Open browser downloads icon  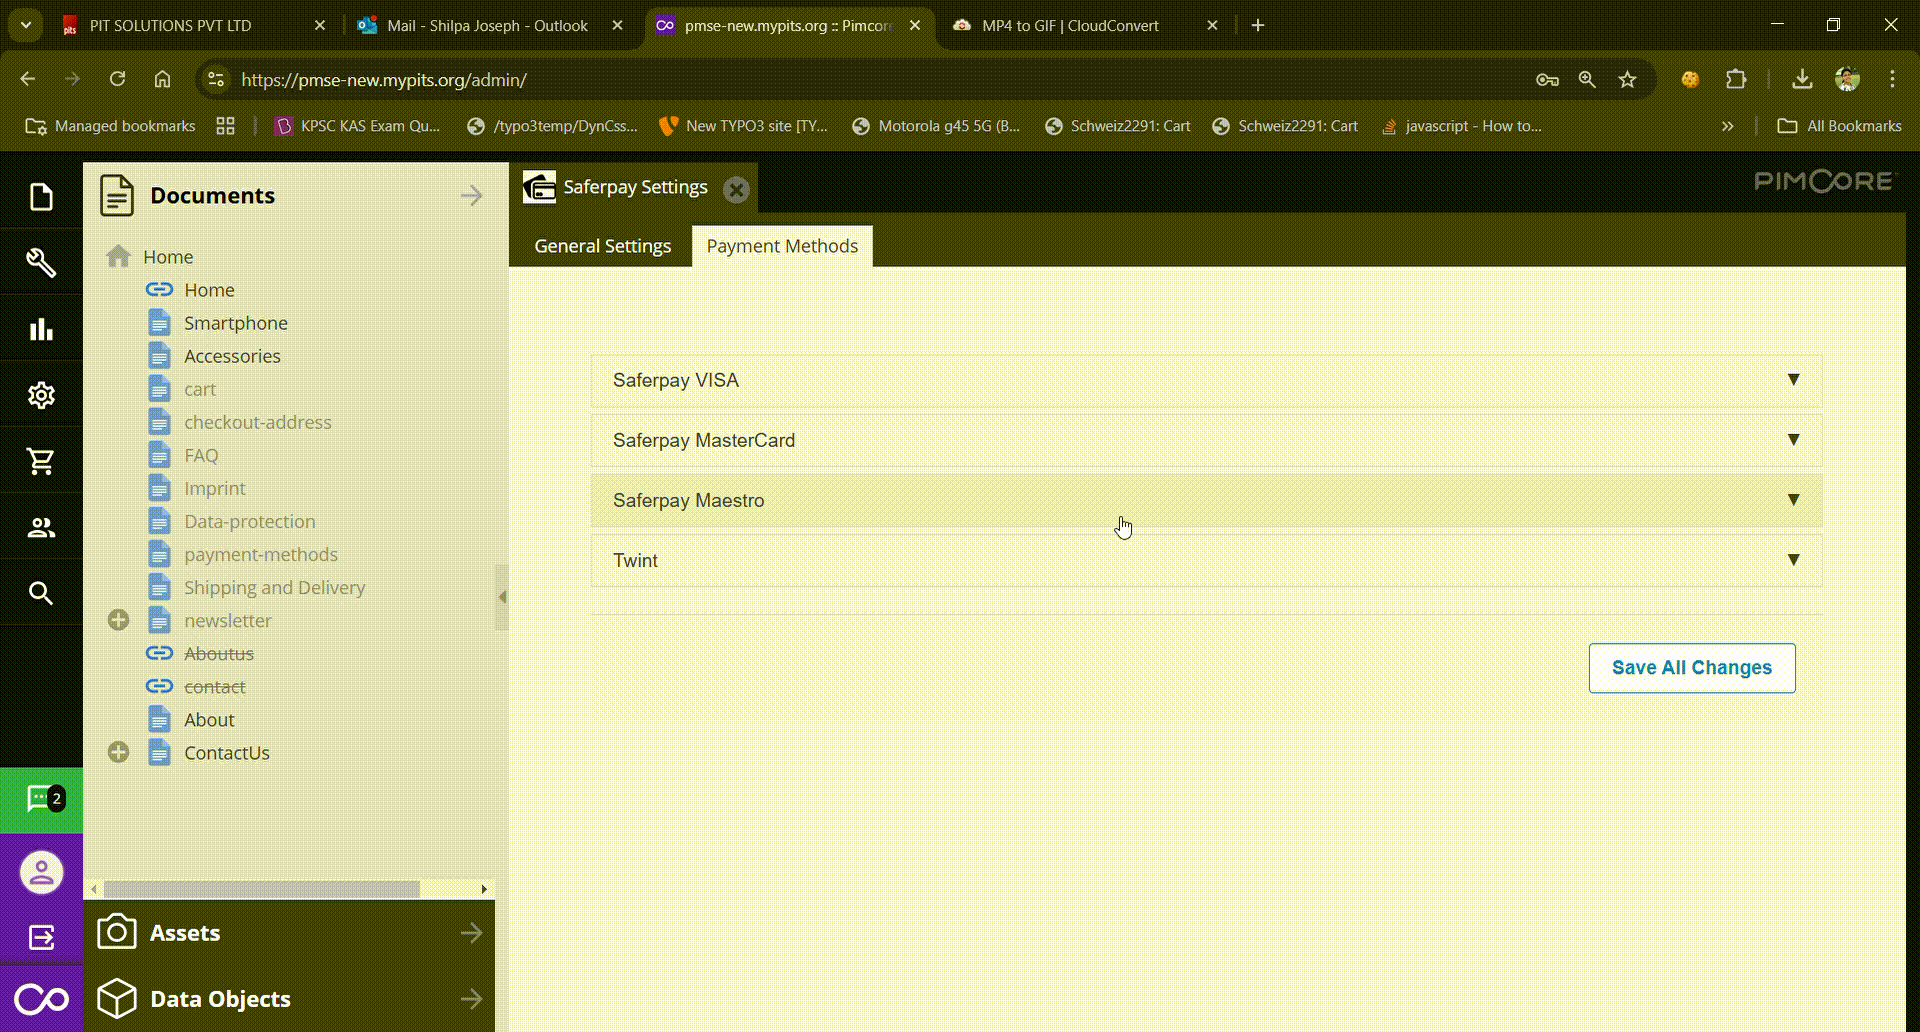tap(1802, 79)
